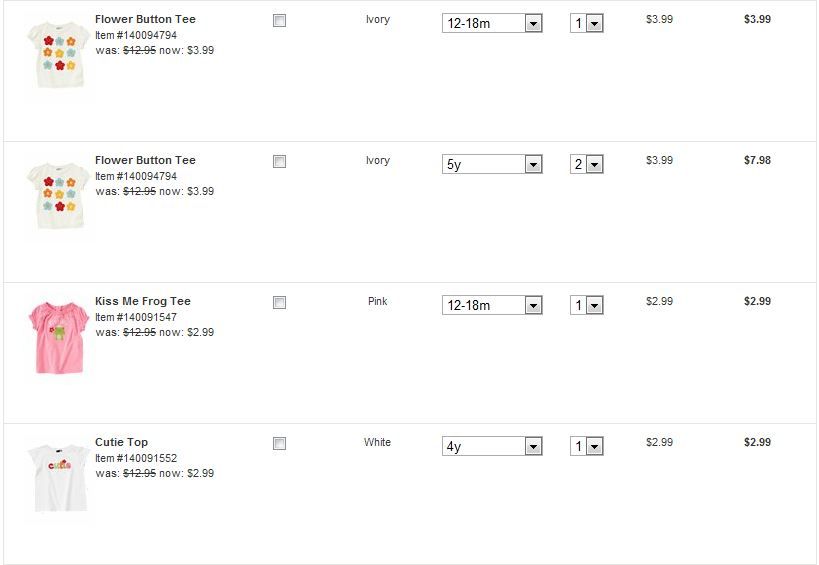Check the Cutie Top item checkbox
The height and width of the screenshot is (565, 819).
pos(280,443)
